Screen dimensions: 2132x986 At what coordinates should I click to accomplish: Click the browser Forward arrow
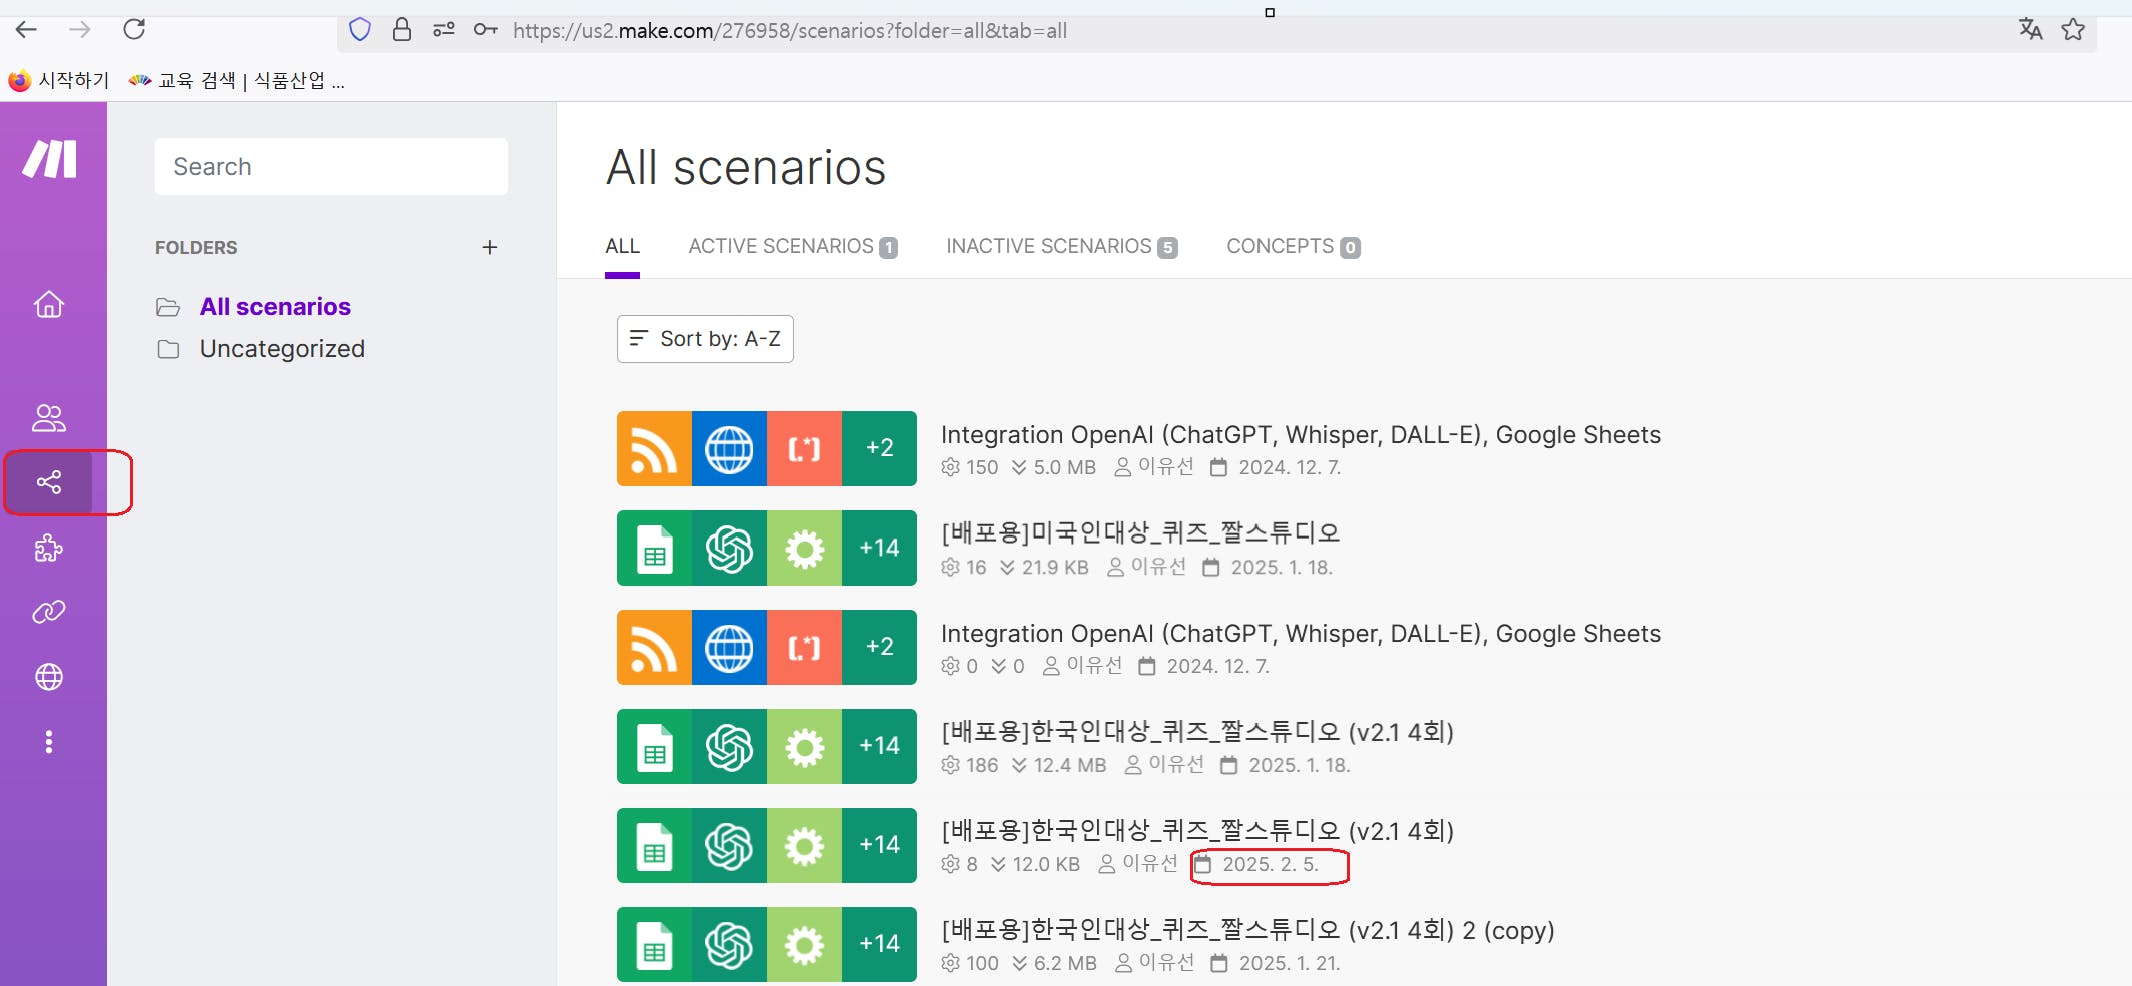tap(80, 30)
